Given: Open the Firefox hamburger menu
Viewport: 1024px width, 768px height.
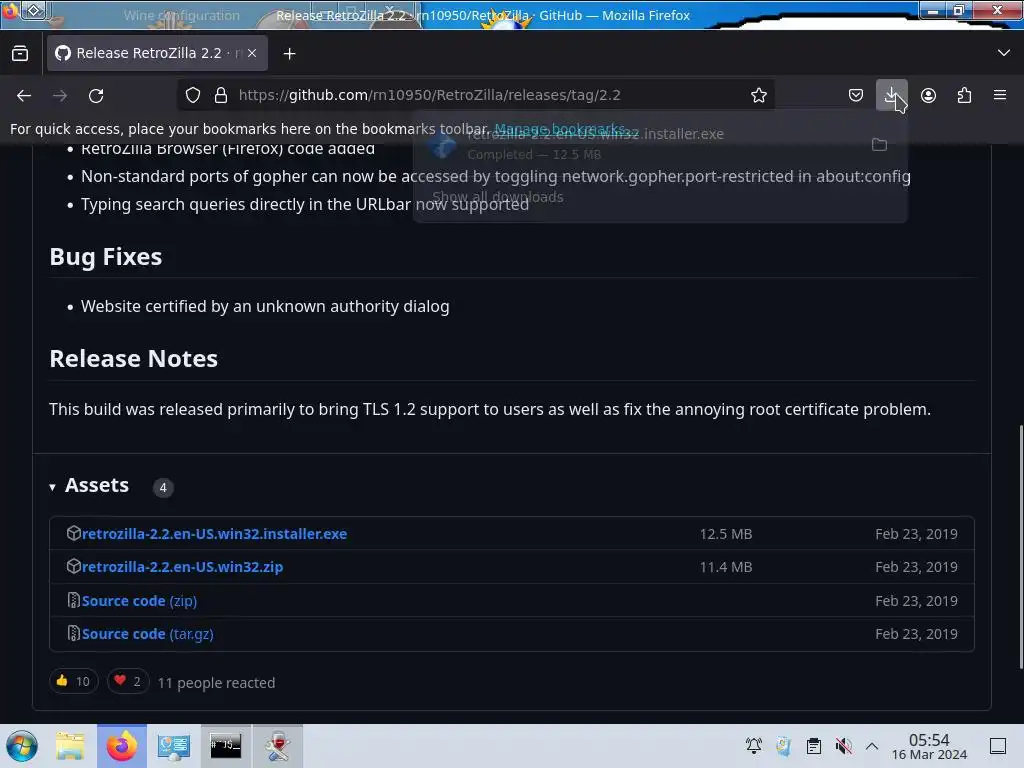Looking at the screenshot, I should click(999, 95).
